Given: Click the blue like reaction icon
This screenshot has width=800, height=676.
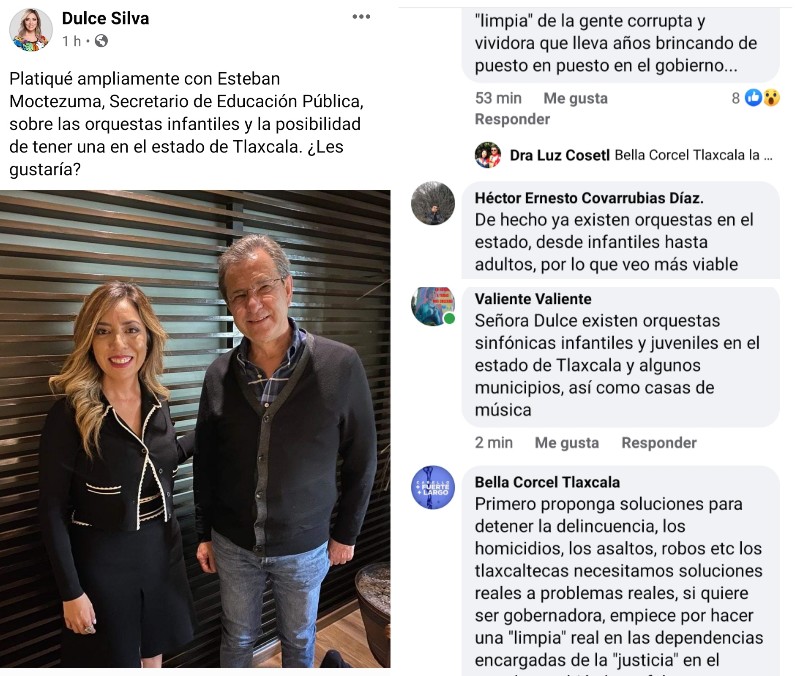Looking at the screenshot, I should click(x=753, y=97).
